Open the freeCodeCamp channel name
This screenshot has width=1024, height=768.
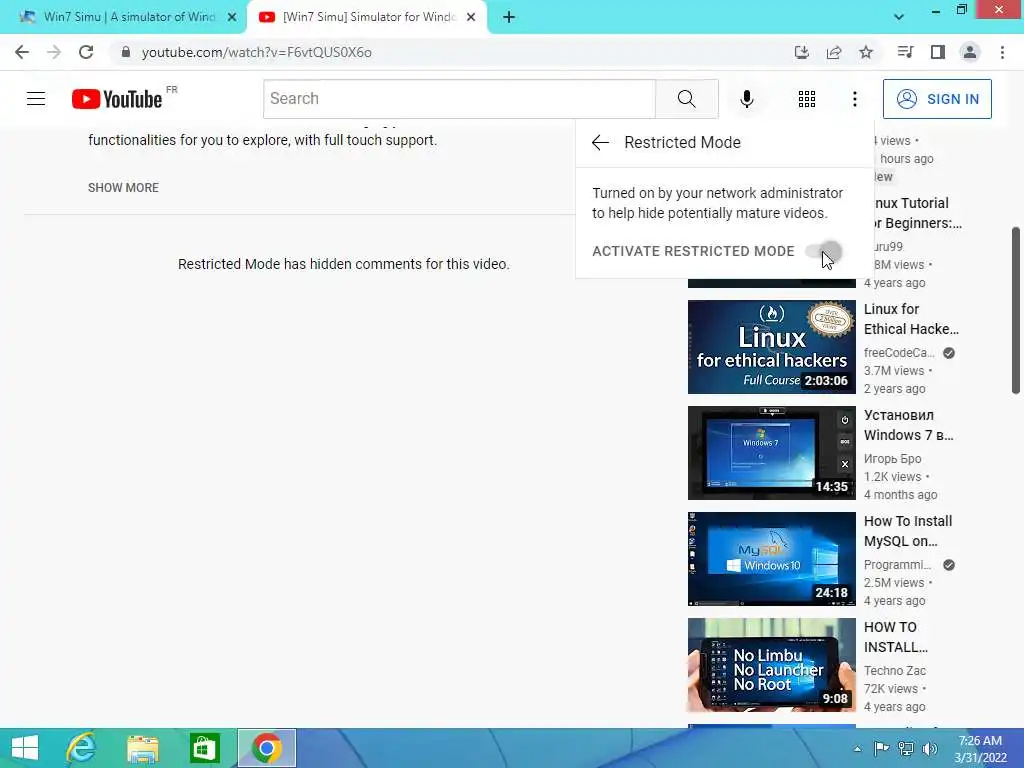pyautogui.click(x=899, y=353)
